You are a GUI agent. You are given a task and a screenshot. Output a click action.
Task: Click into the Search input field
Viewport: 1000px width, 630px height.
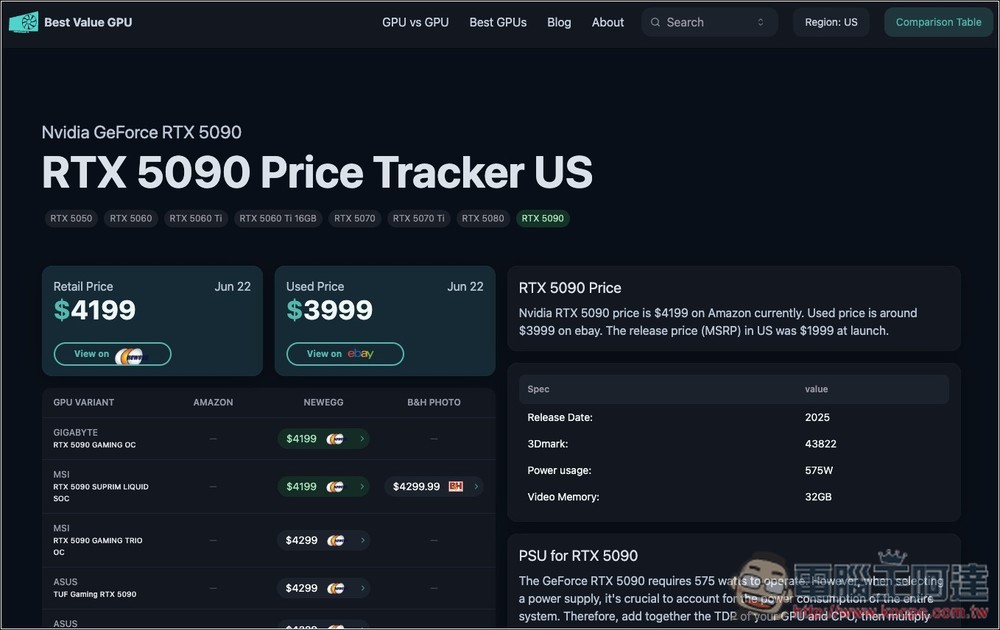(709, 22)
